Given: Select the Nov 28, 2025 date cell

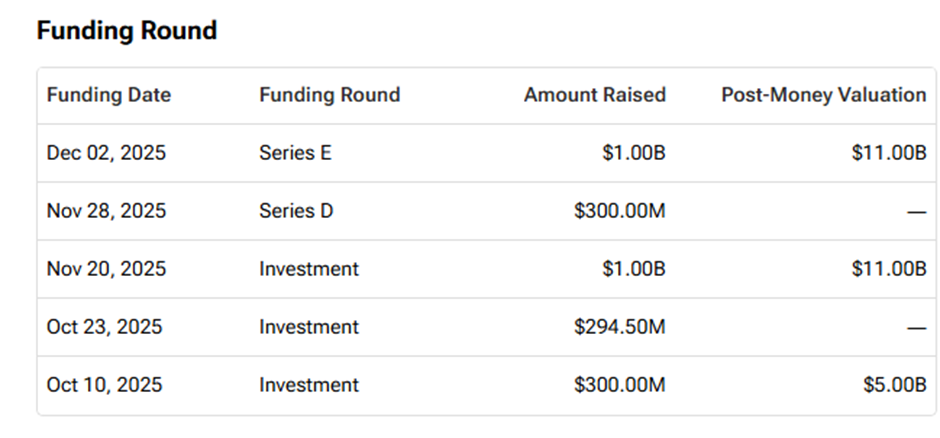Looking at the screenshot, I should (x=106, y=211).
